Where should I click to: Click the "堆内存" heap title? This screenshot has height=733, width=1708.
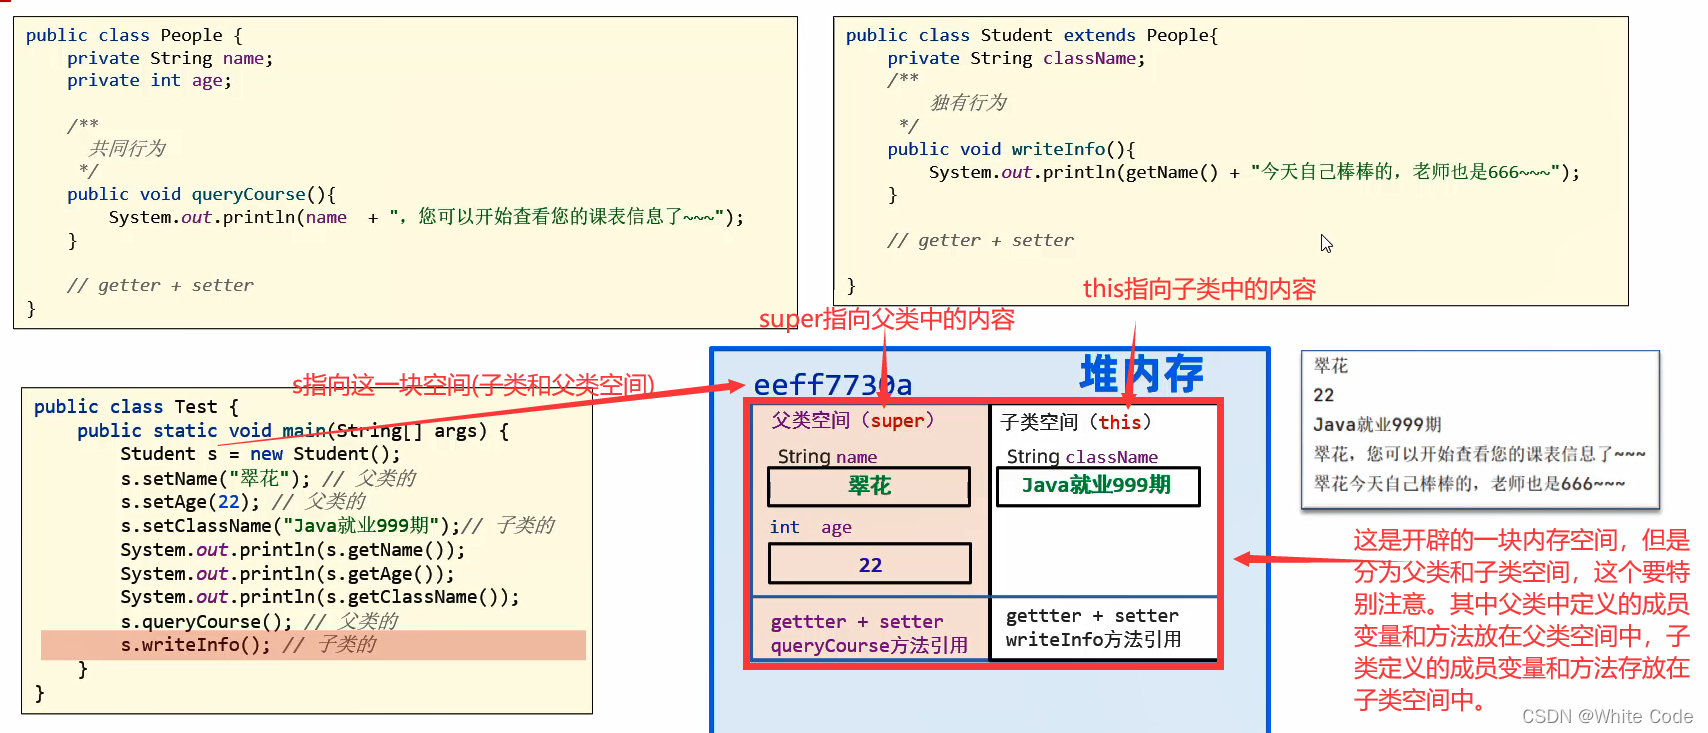(1141, 374)
